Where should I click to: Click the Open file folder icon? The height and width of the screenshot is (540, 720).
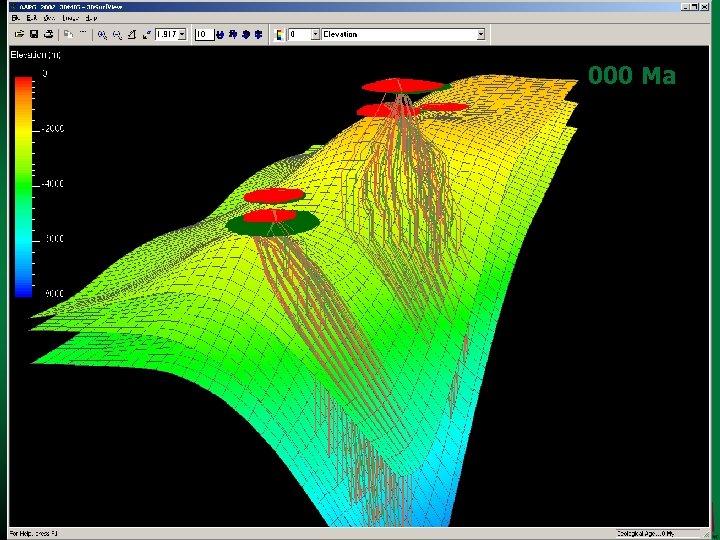coord(19,34)
